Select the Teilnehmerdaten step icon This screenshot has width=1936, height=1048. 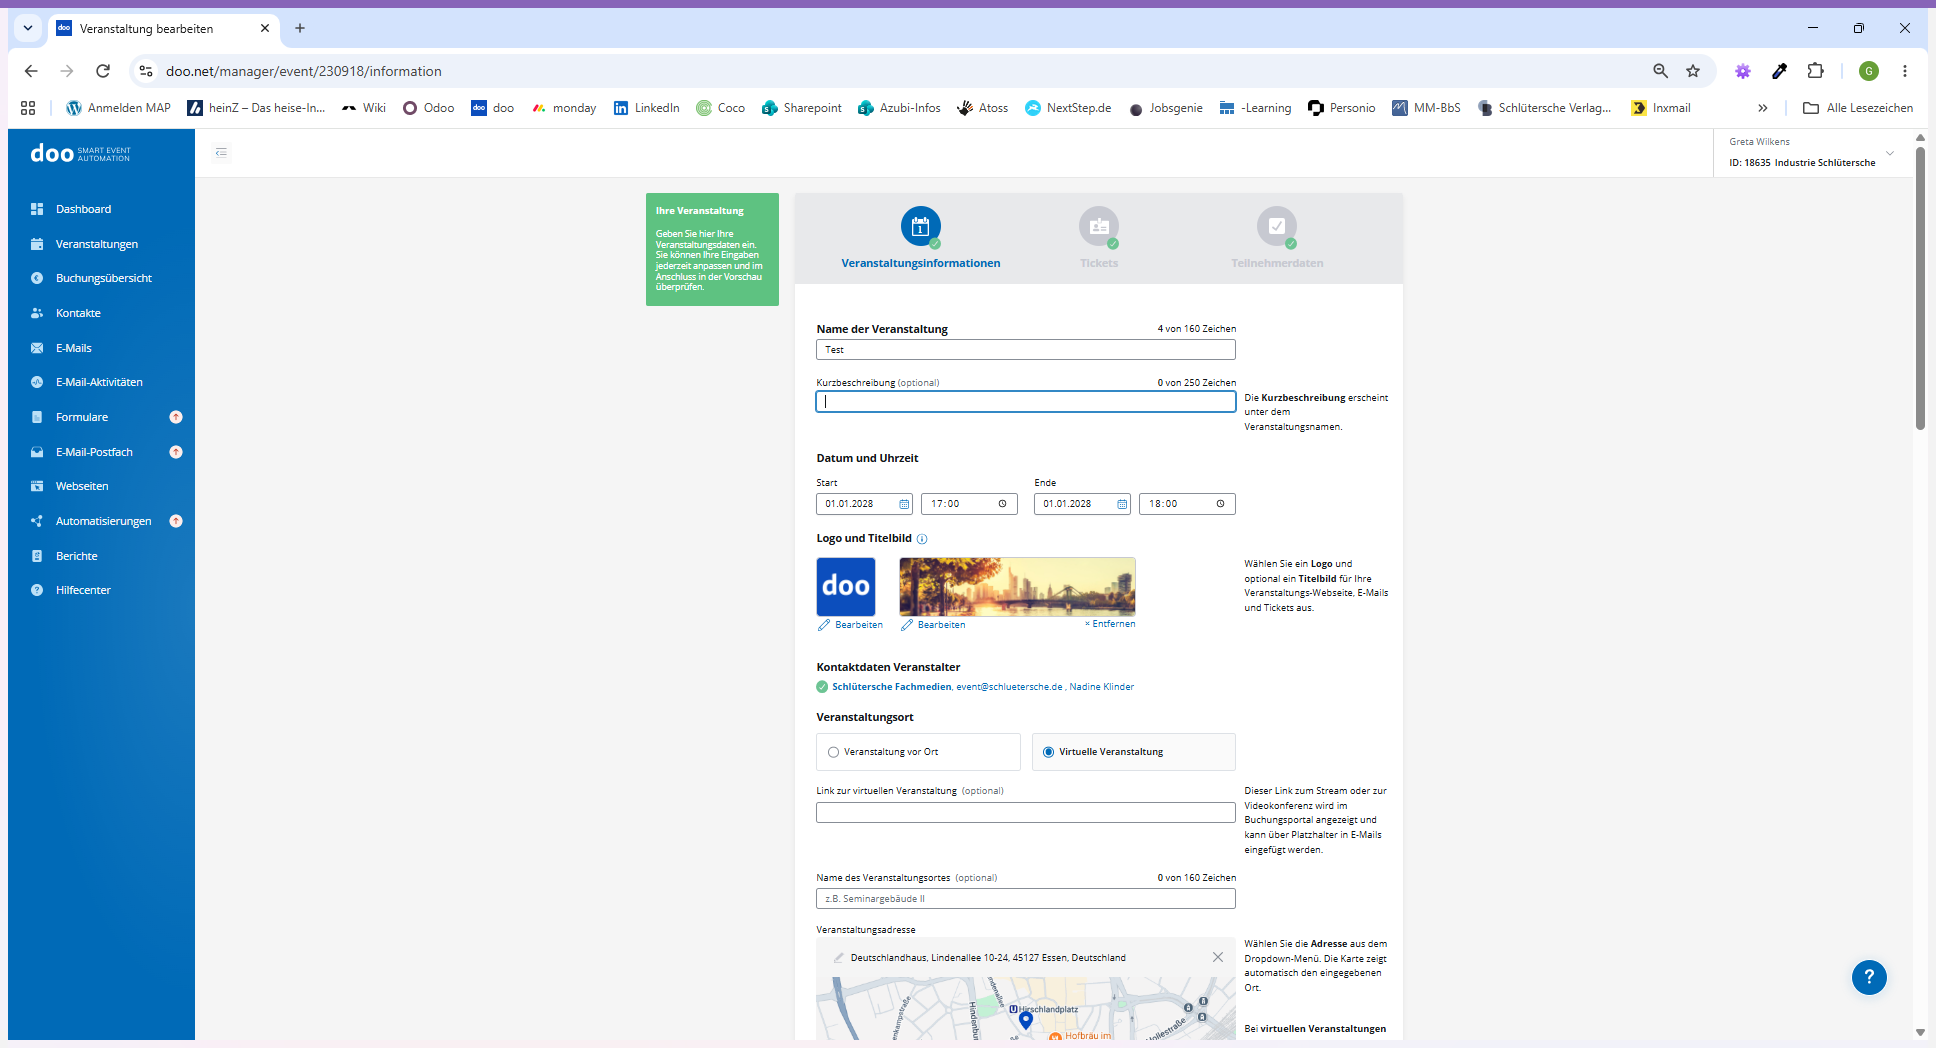pyautogui.click(x=1277, y=227)
